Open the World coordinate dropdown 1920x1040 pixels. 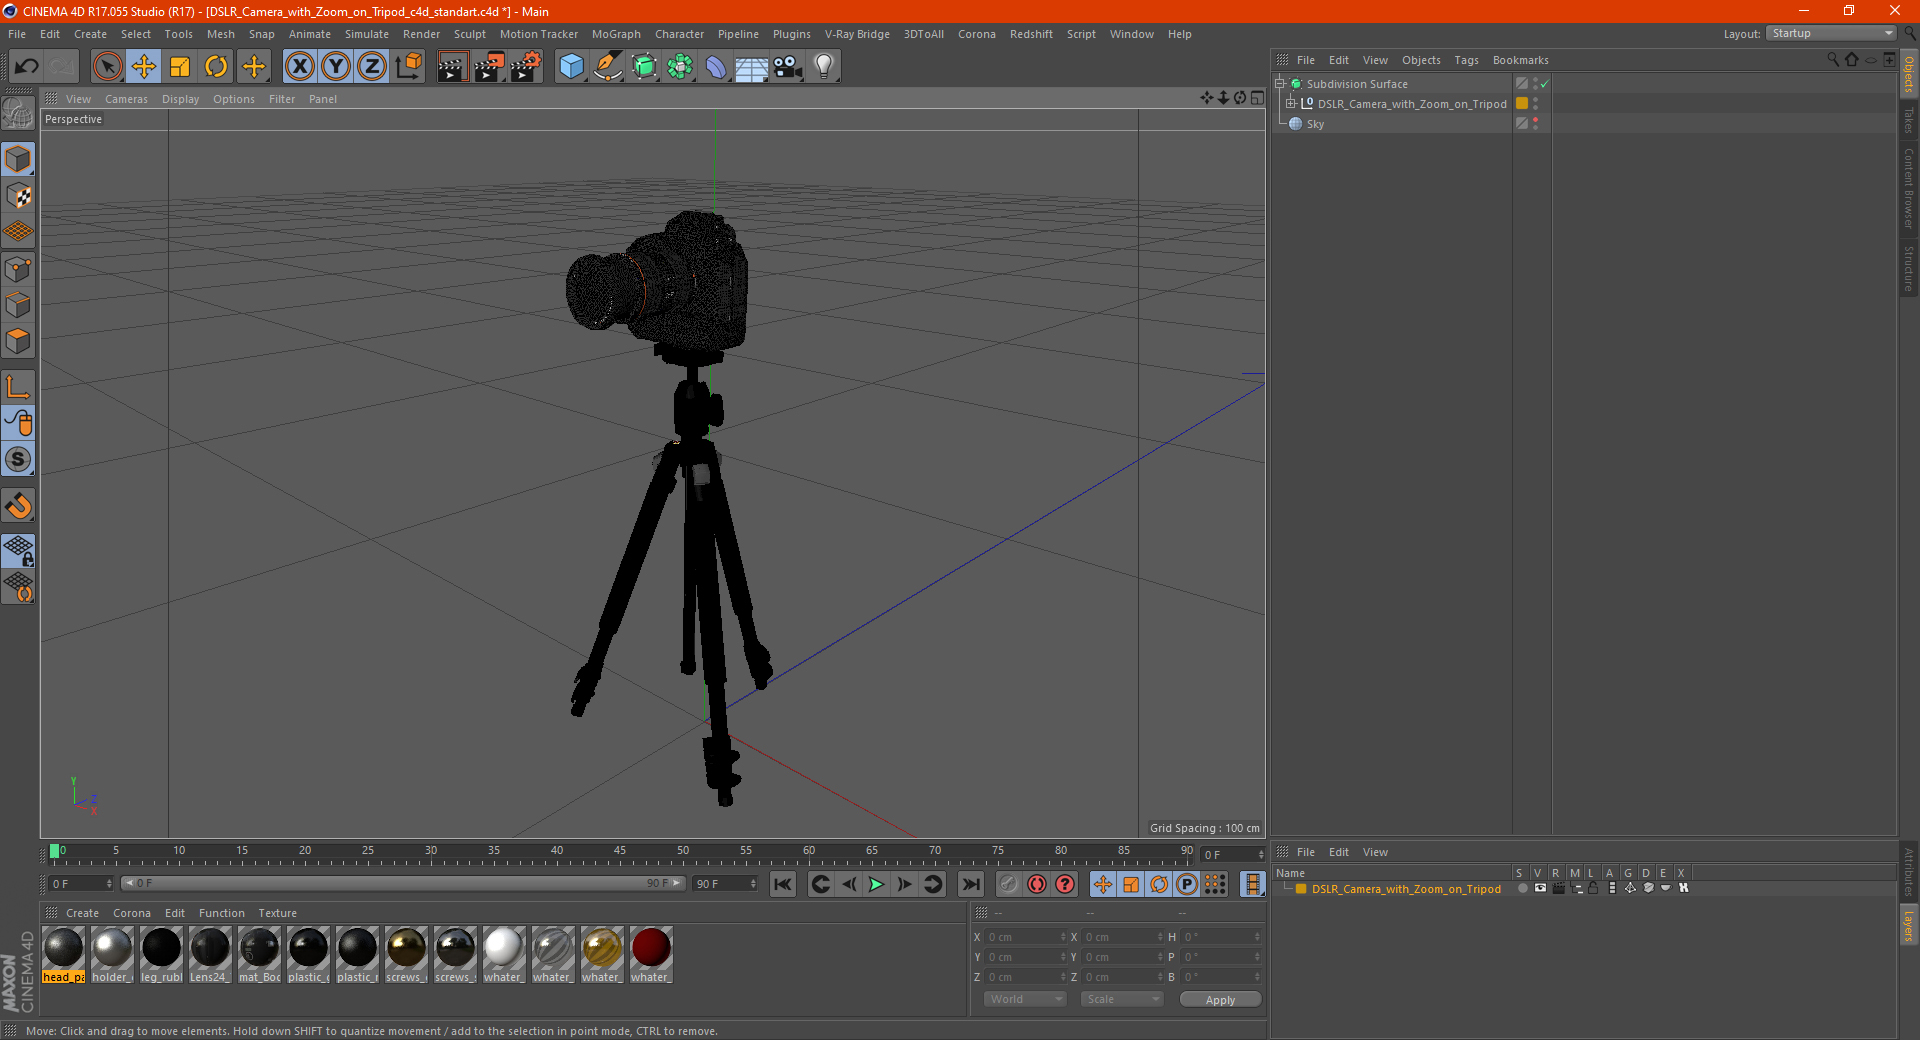[1025, 999]
